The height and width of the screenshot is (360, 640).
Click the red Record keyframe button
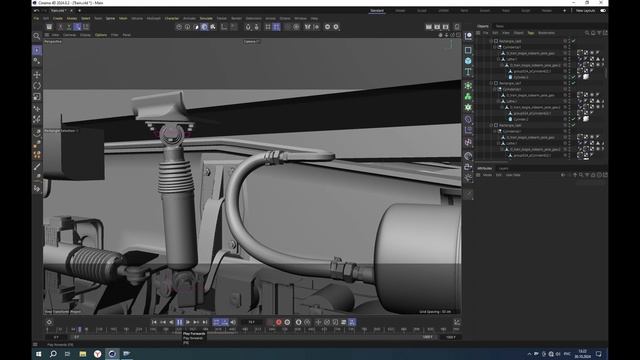tap(278, 322)
